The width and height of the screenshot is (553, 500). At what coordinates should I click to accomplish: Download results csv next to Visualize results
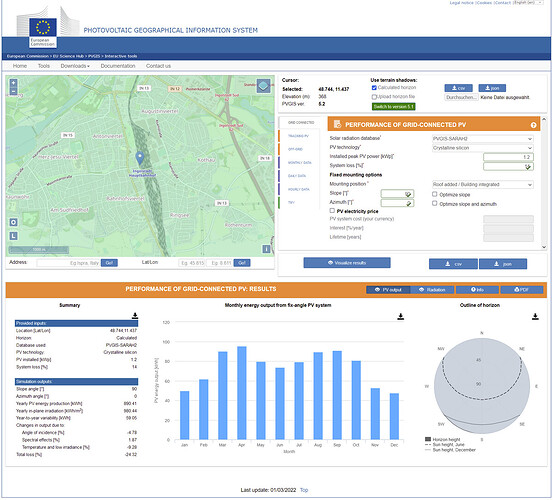point(453,264)
